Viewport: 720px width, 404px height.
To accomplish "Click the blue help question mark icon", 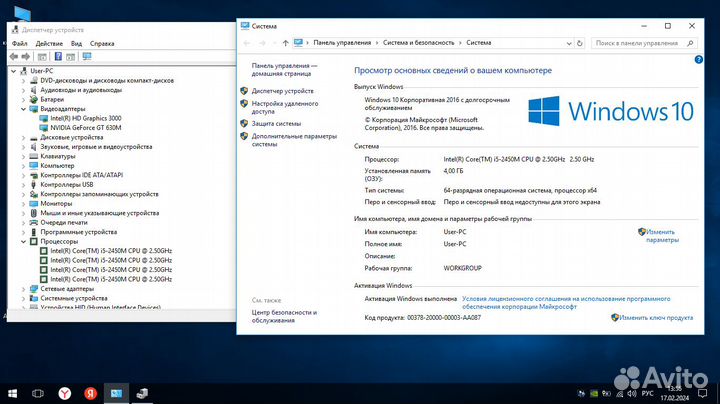I will click(698, 60).
